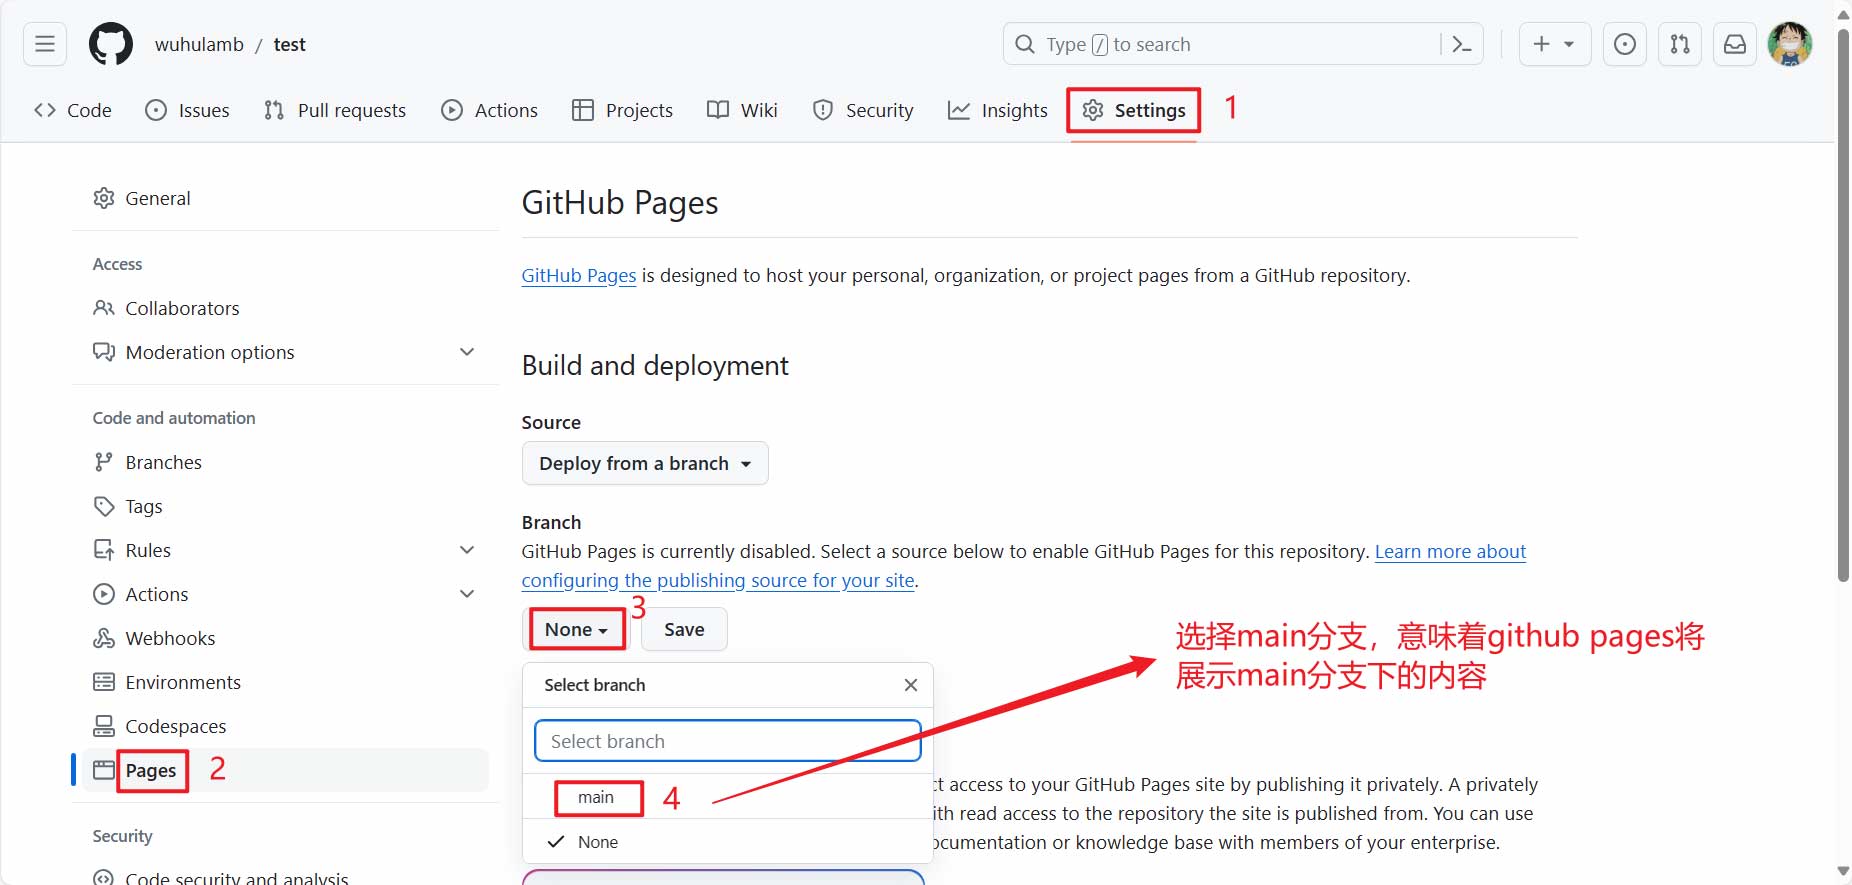Click the Environments server icon
1852x885 pixels.
pyautogui.click(x=104, y=682)
